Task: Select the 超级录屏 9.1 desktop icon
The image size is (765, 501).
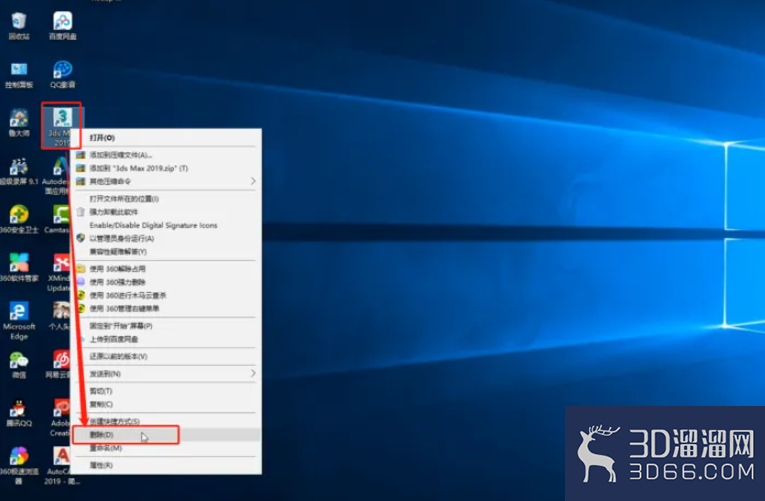Action: 19,171
